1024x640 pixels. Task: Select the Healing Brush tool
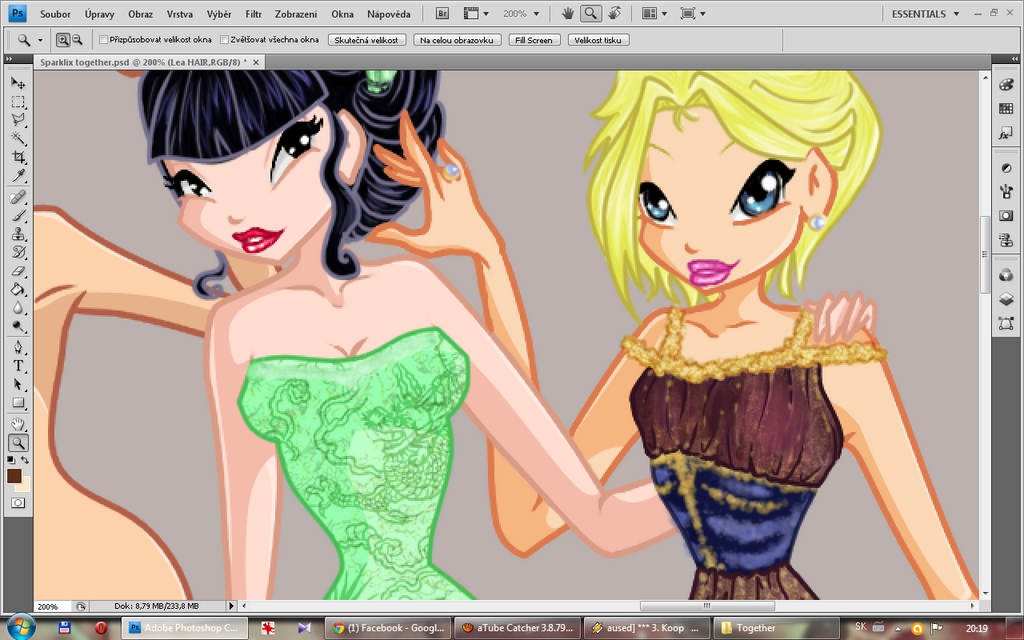pyautogui.click(x=18, y=197)
